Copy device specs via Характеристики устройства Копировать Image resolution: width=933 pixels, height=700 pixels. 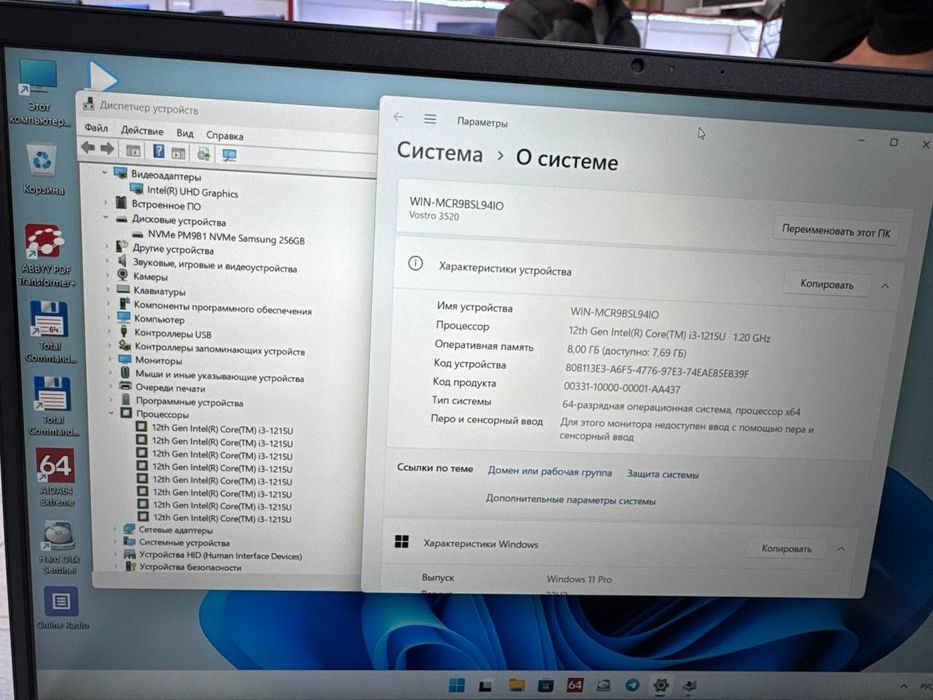coord(826,285)
